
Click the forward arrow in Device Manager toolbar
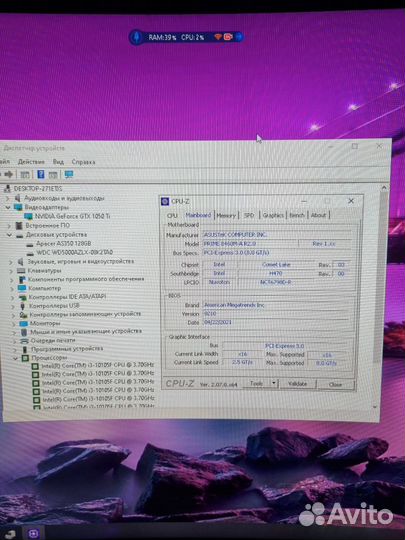[x=8, y=174]
